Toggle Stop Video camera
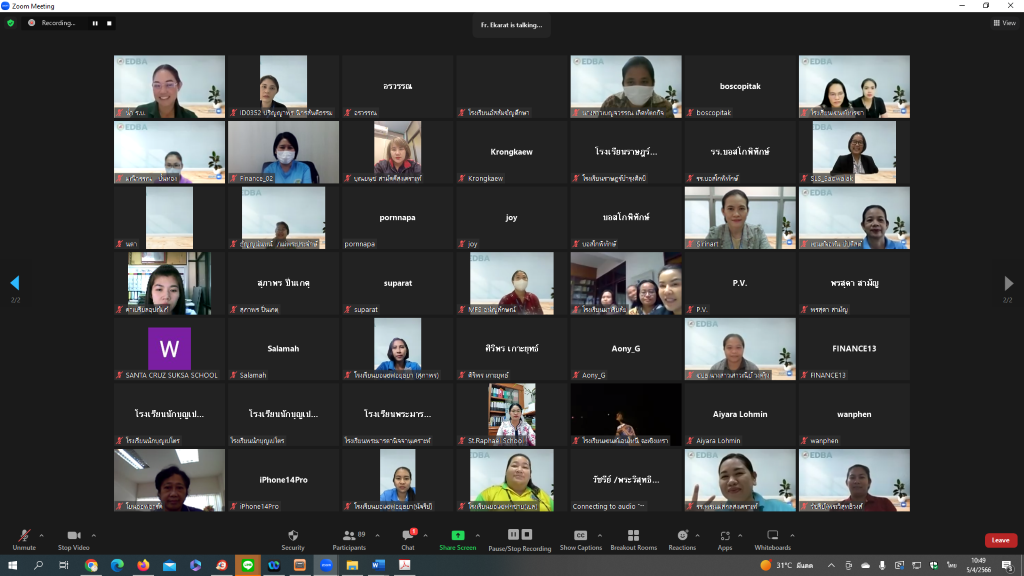This screenshot has width=1024, height=576. [73, 539]
